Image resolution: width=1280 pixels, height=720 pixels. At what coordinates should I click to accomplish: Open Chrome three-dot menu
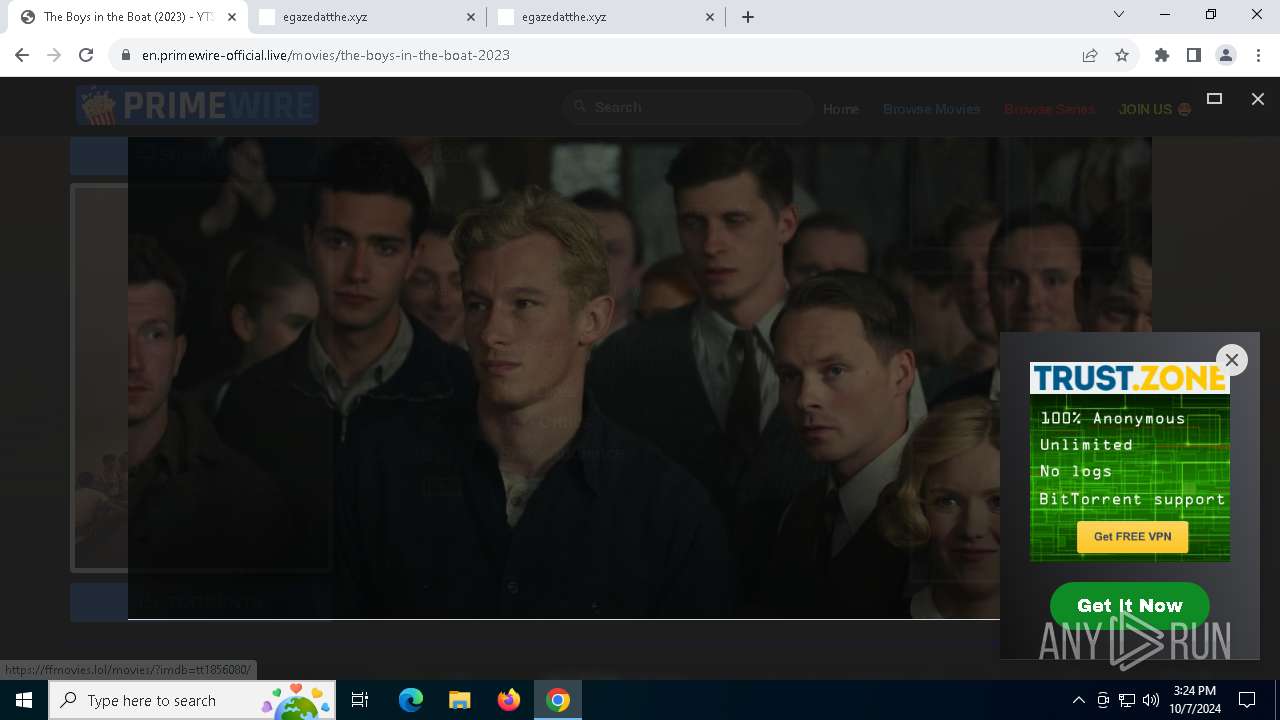click(1258, 55)
